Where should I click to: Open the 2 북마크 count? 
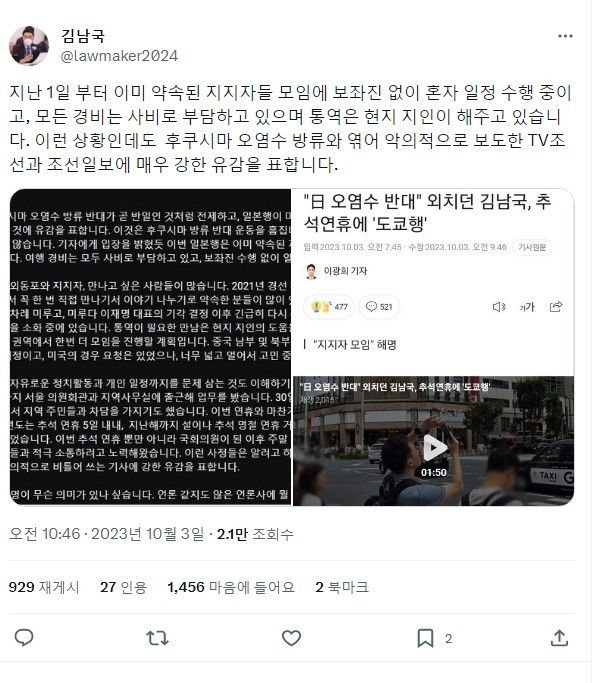[342, 587]
